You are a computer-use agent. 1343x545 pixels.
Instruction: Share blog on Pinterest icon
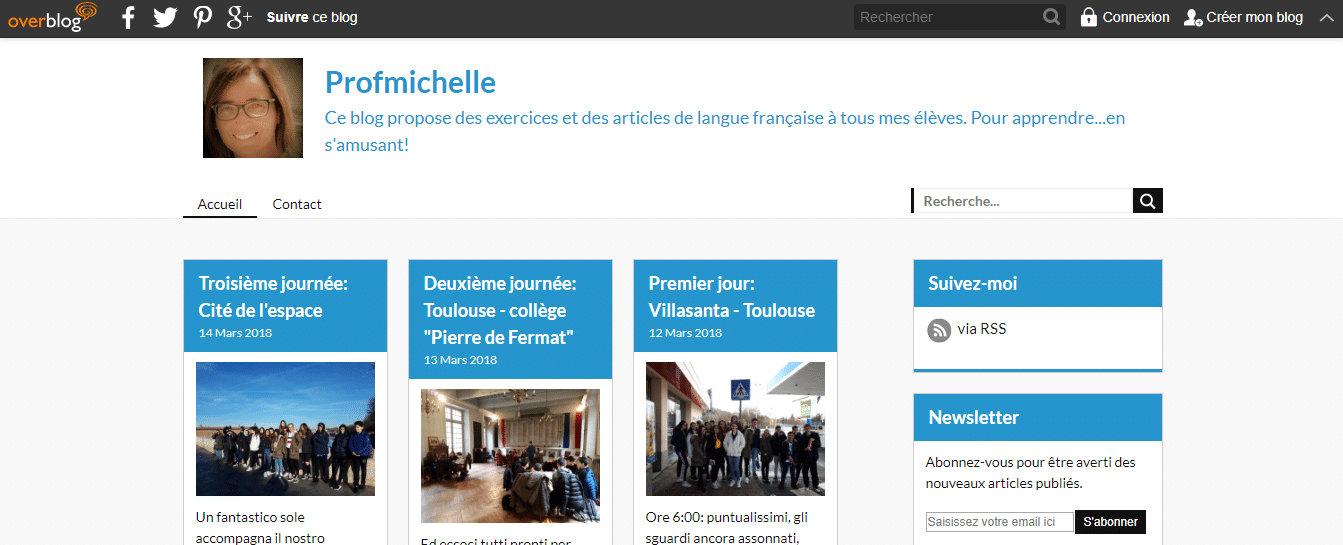(203, 17)
